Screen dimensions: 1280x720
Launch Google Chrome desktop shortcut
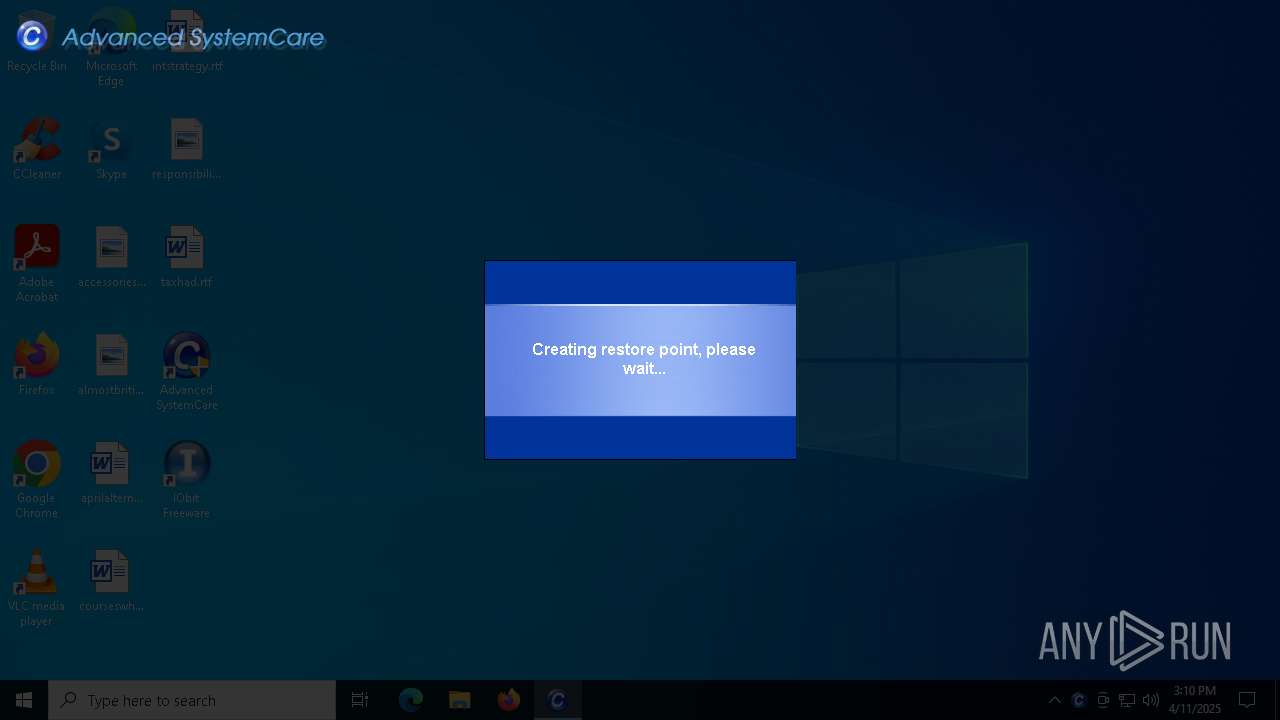(x=37, y=479)
